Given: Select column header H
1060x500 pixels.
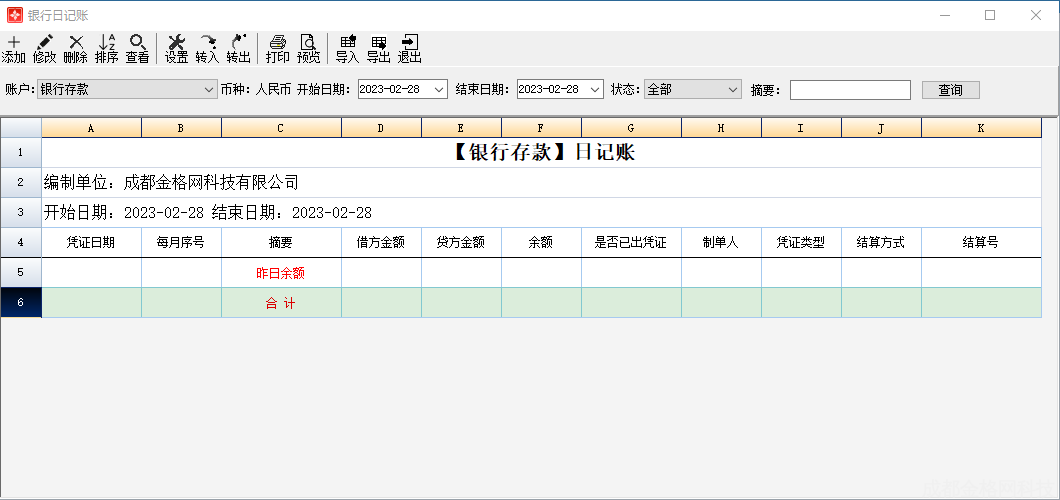Looking at the screenshot, I should 721,128.
